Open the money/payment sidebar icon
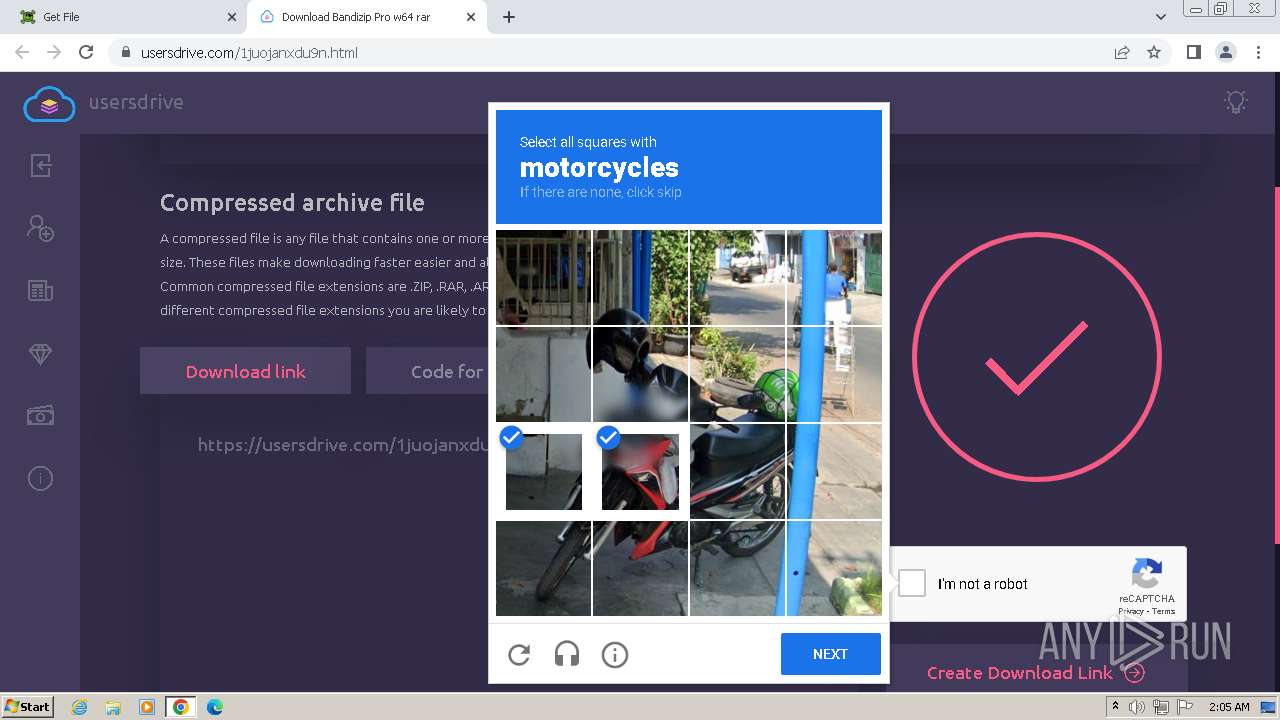 [40, 416]
